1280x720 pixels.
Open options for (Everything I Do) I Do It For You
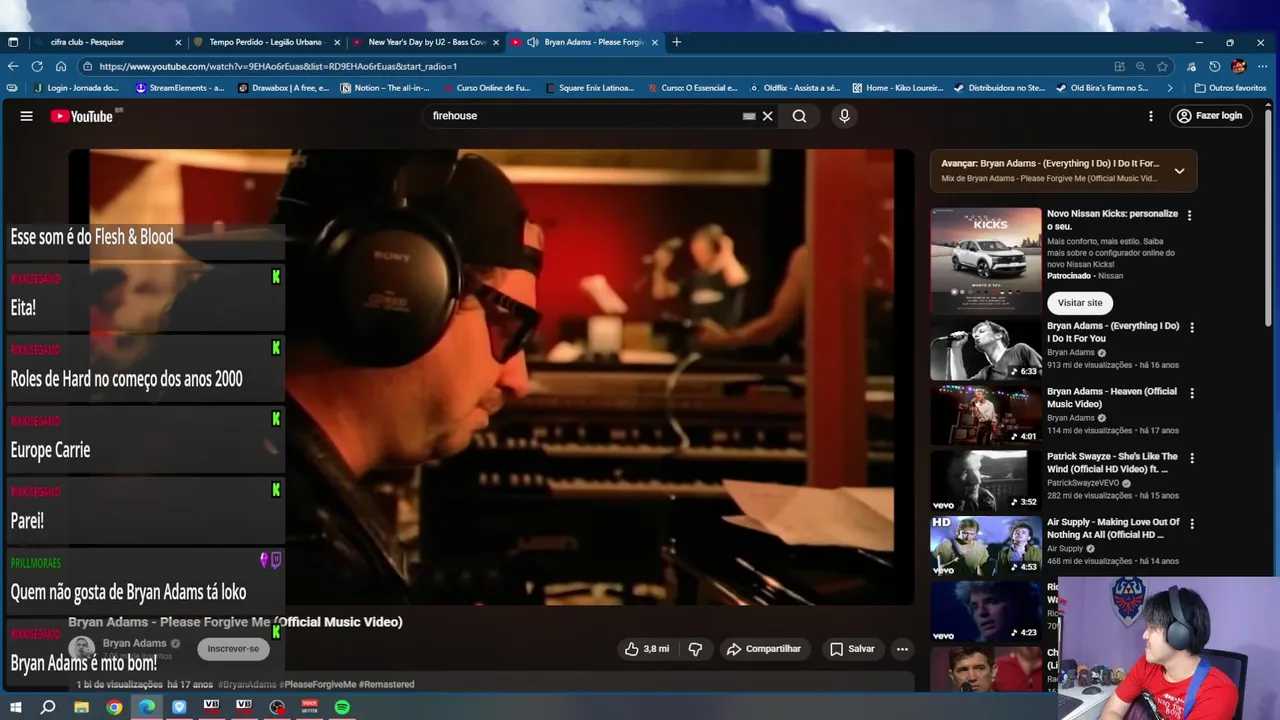1191,327
